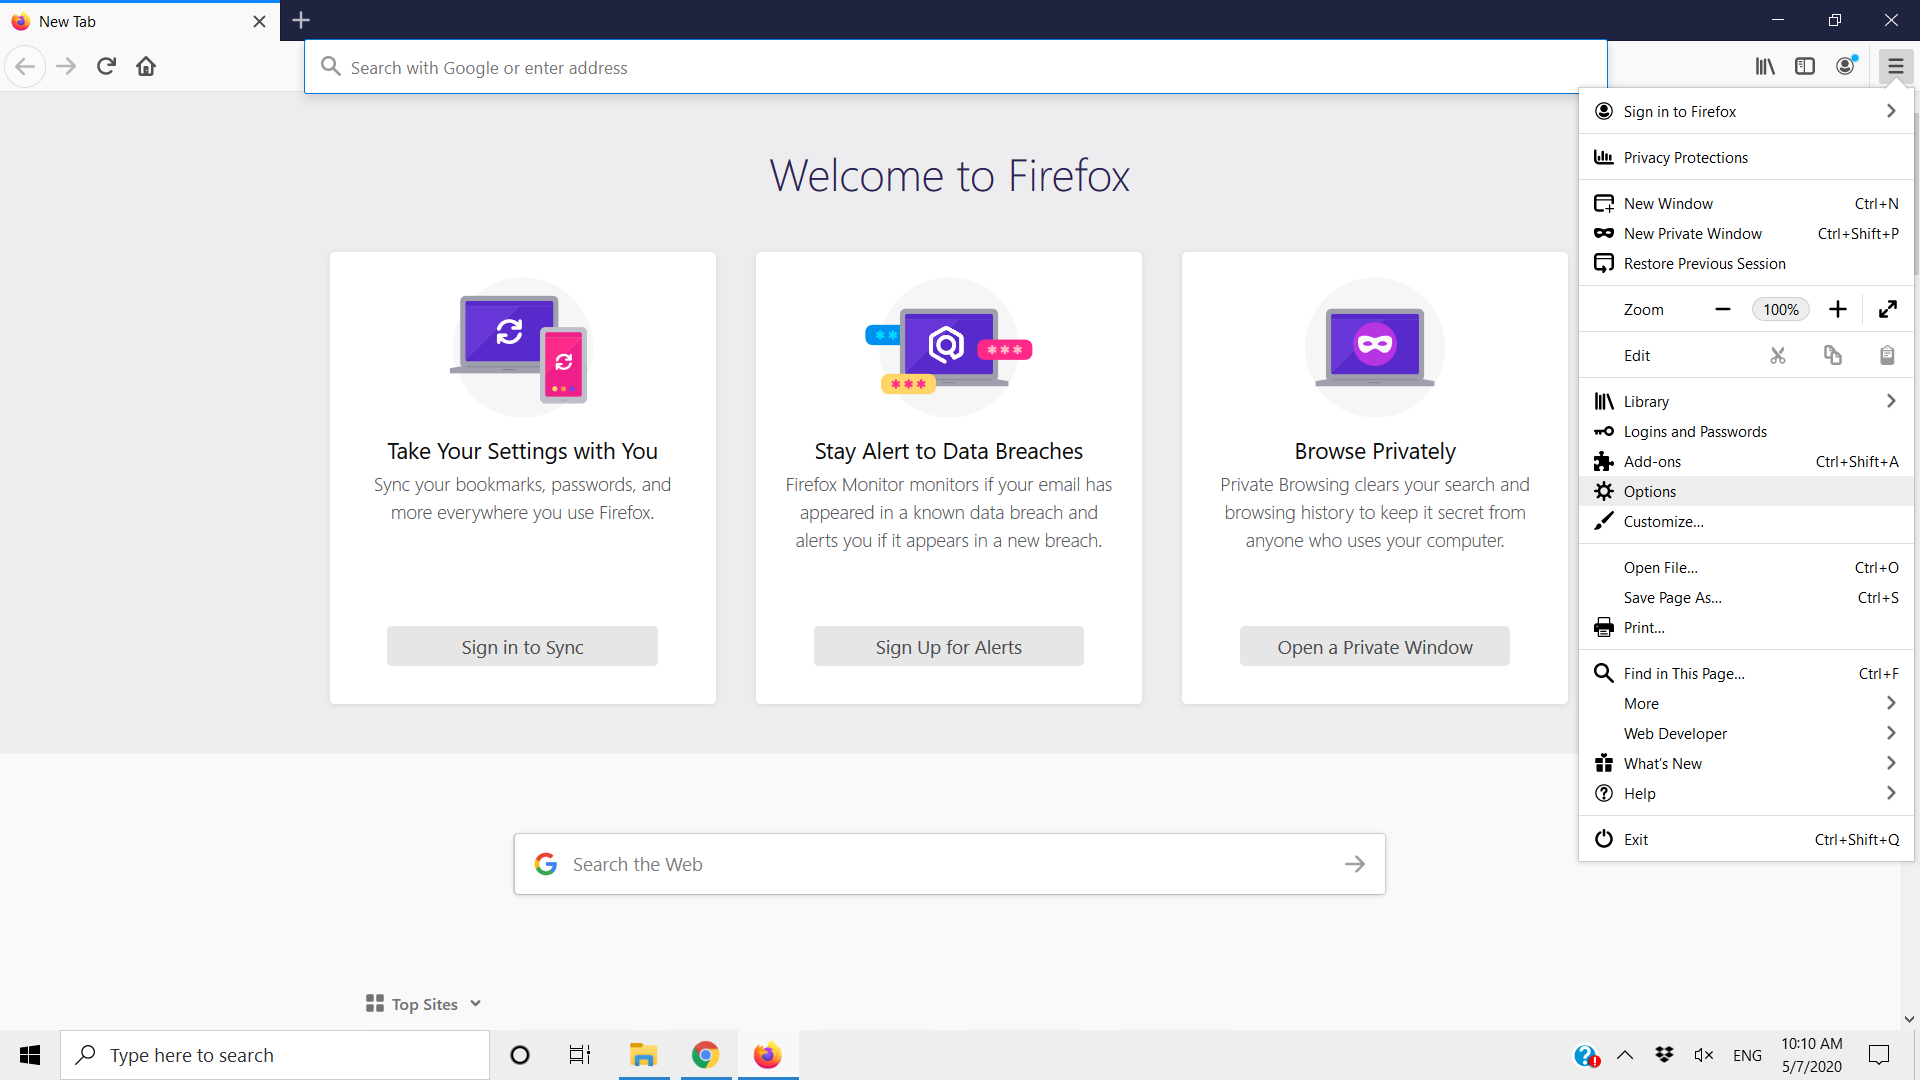Viewport: 1920px width, 1080px height.
Task: Click the Cut scissors icon
Action: 1777,355
